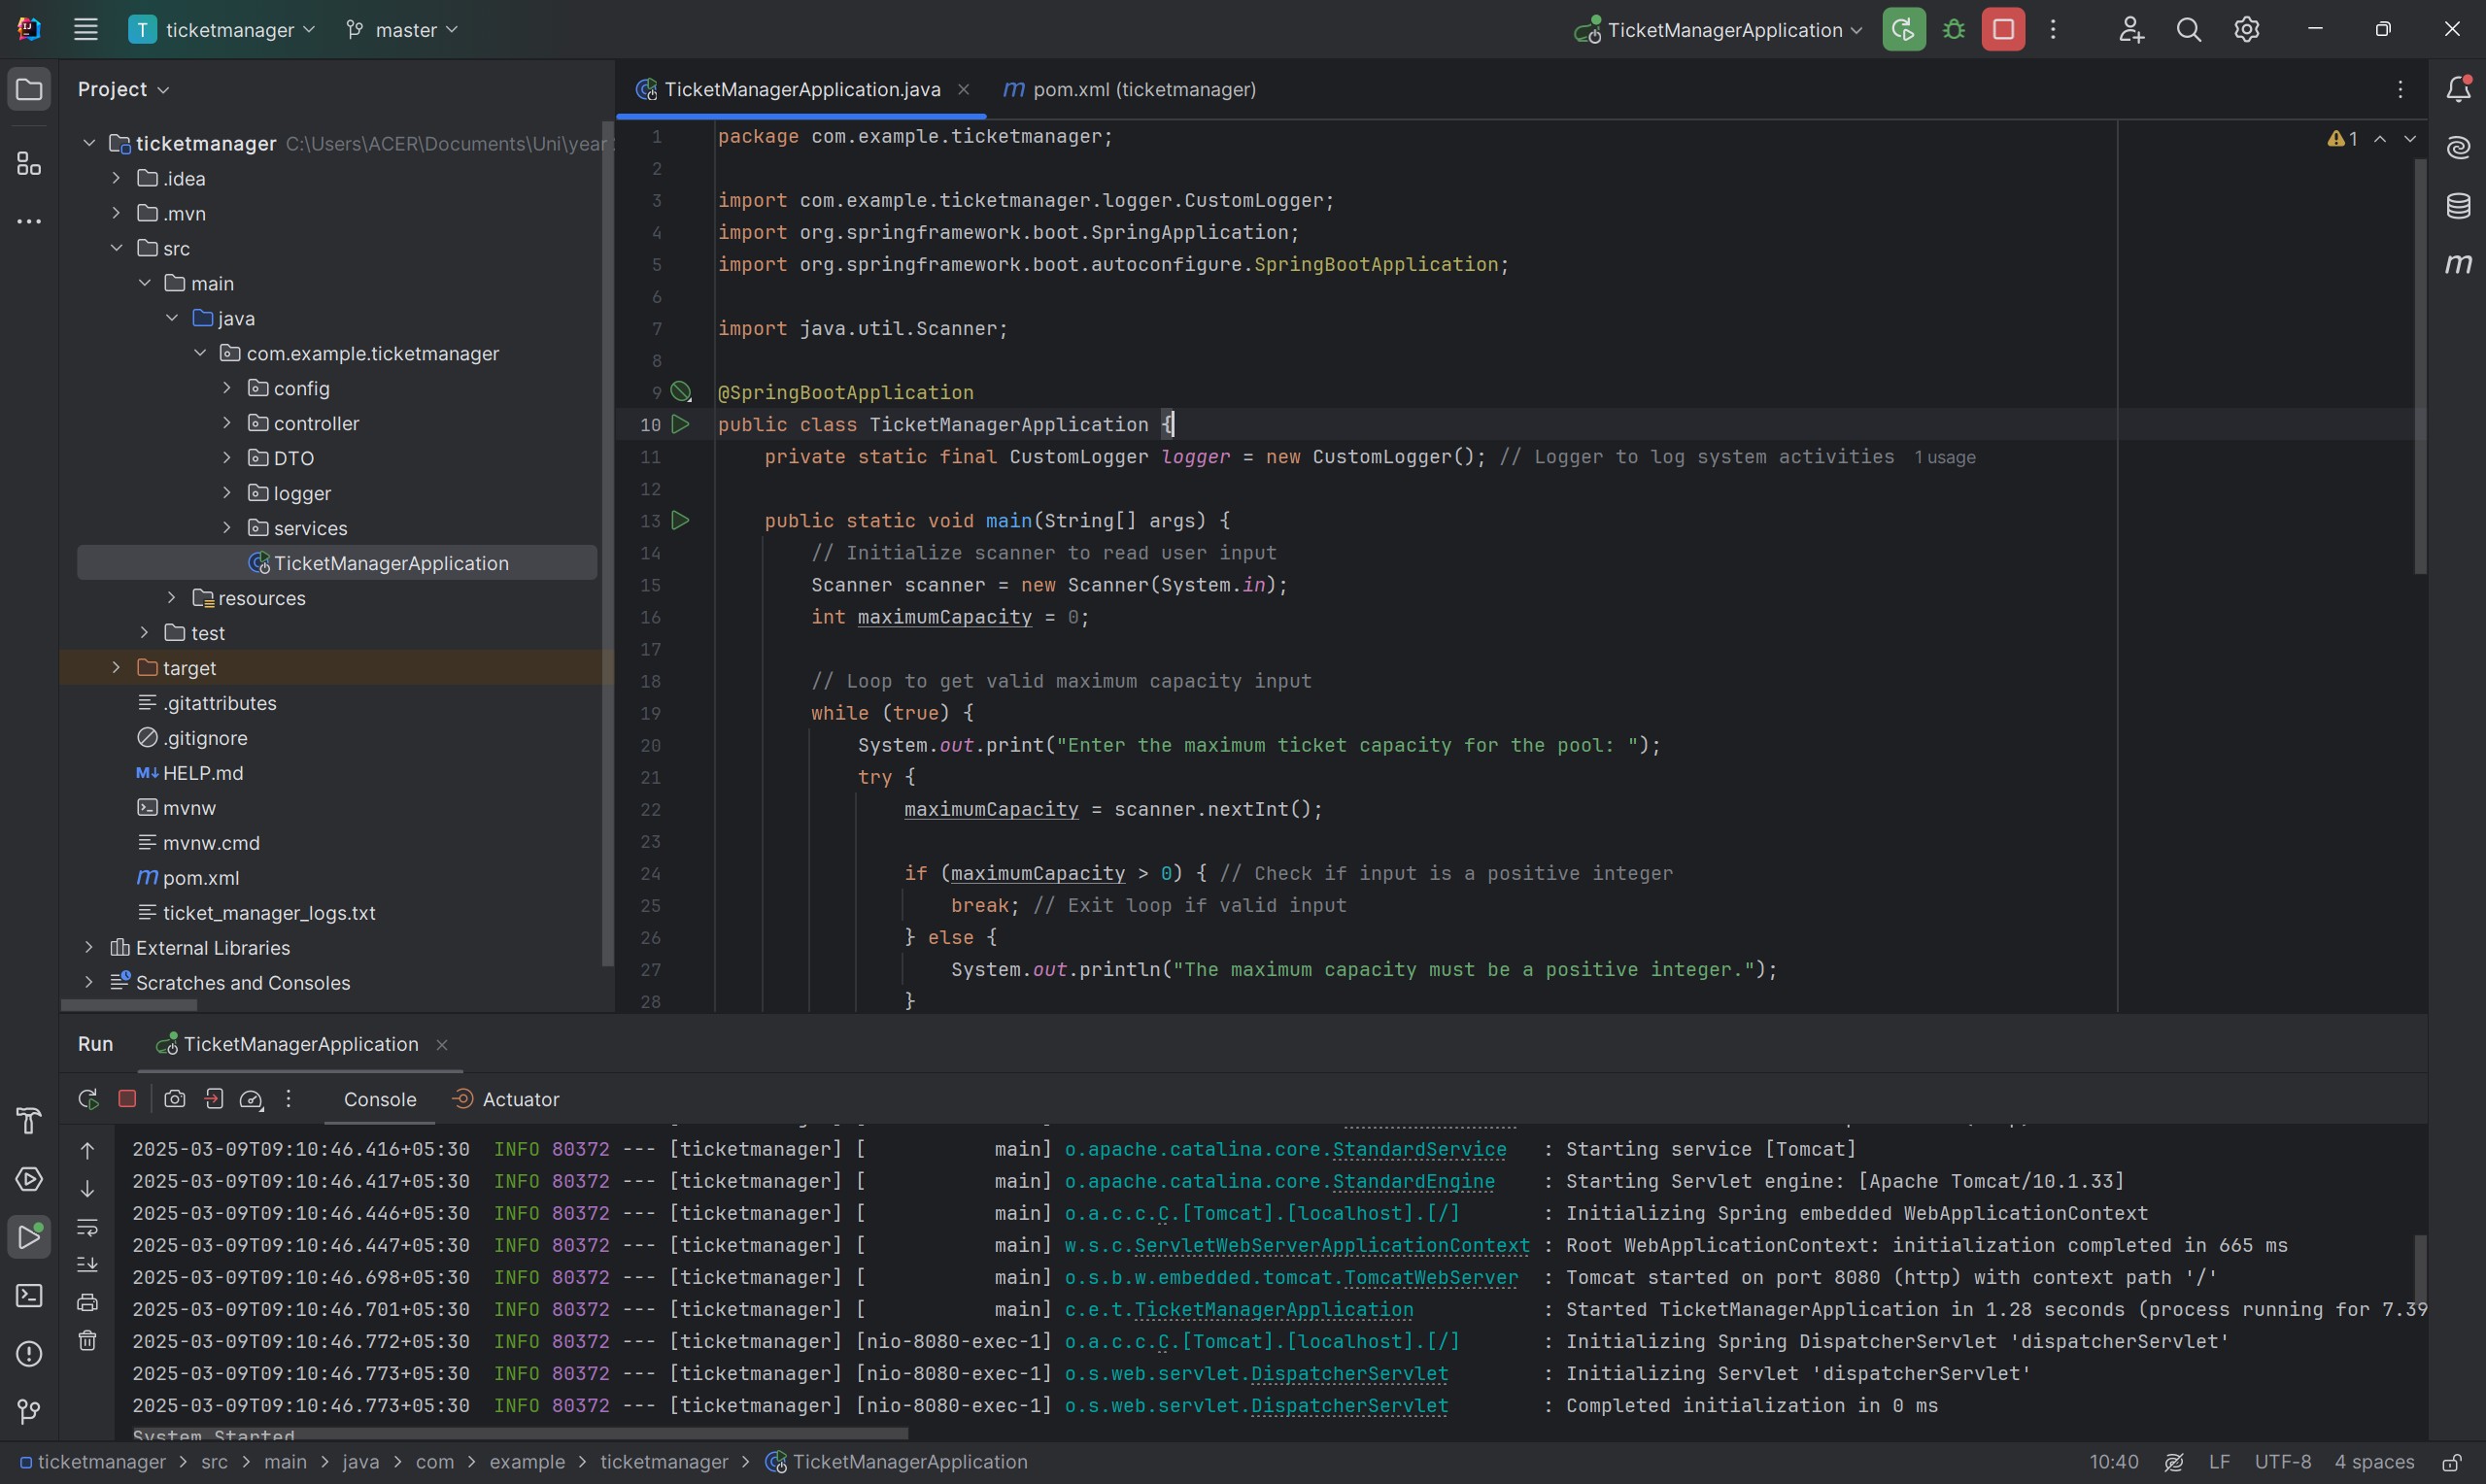Open Search Everywhere magnifier
Viewport: 2486px width, 1484px height.
pos(2188,30)
